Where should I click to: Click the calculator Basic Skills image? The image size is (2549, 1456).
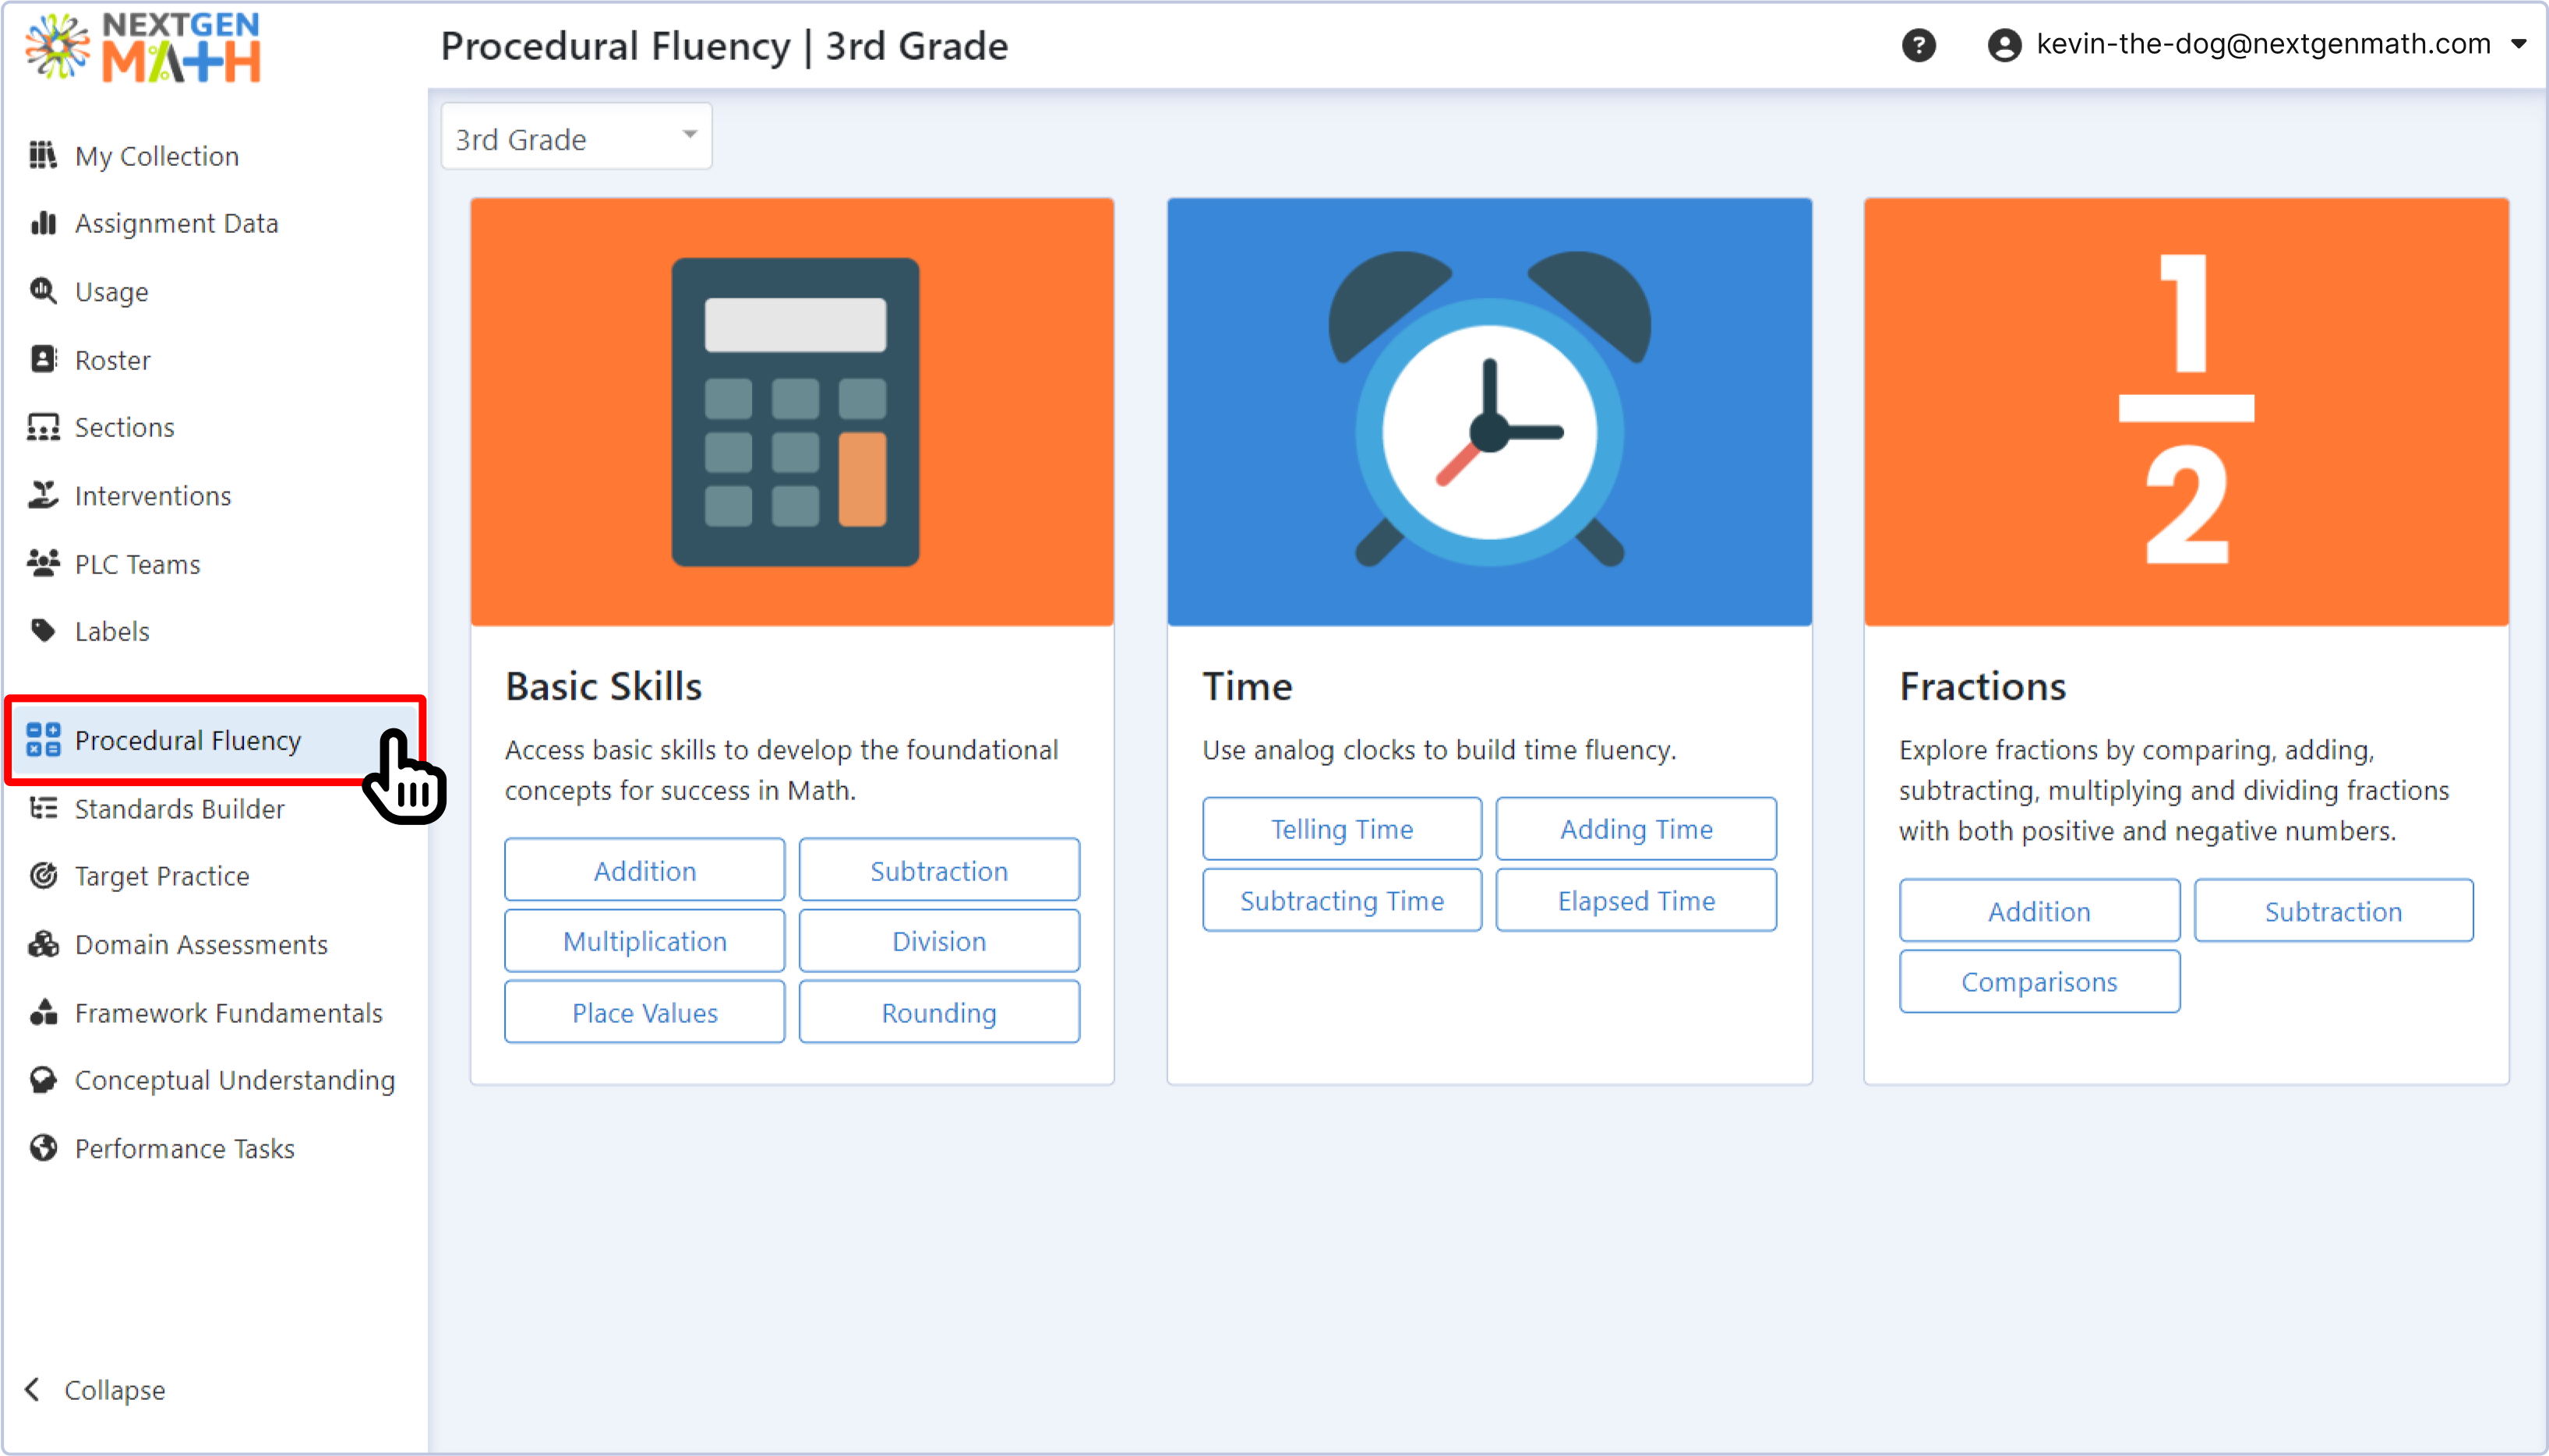(792, 411)
